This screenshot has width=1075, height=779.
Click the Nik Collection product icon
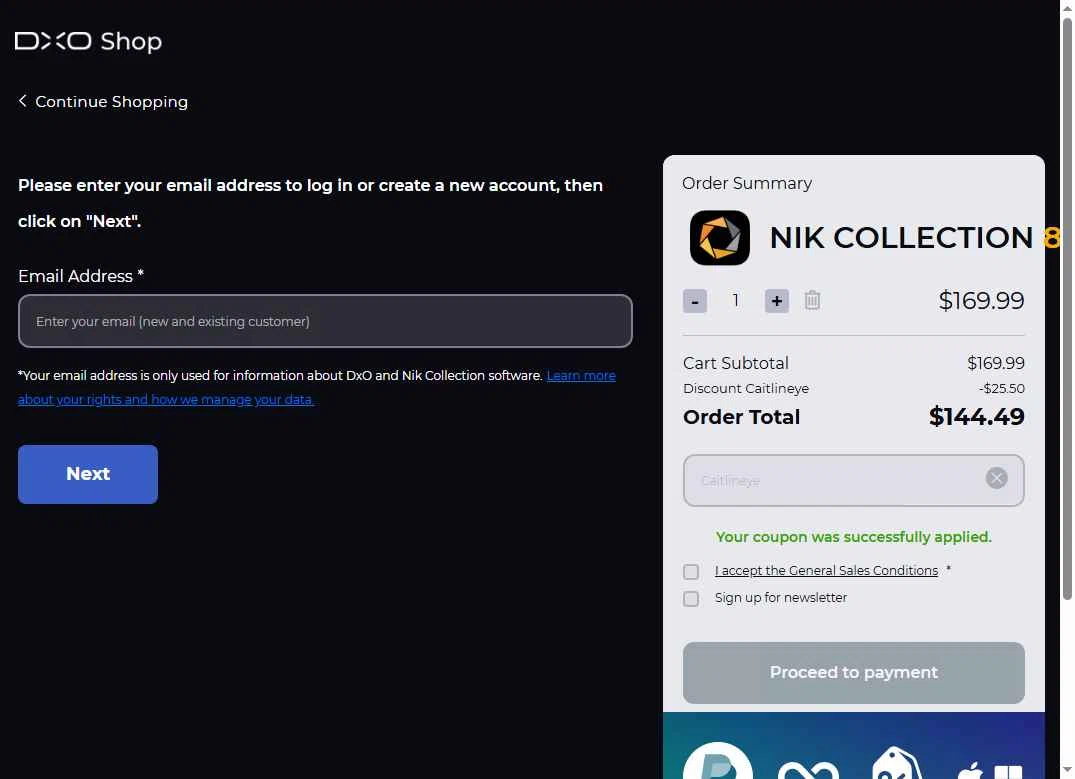pyautogui.click(x=719, y=237)
